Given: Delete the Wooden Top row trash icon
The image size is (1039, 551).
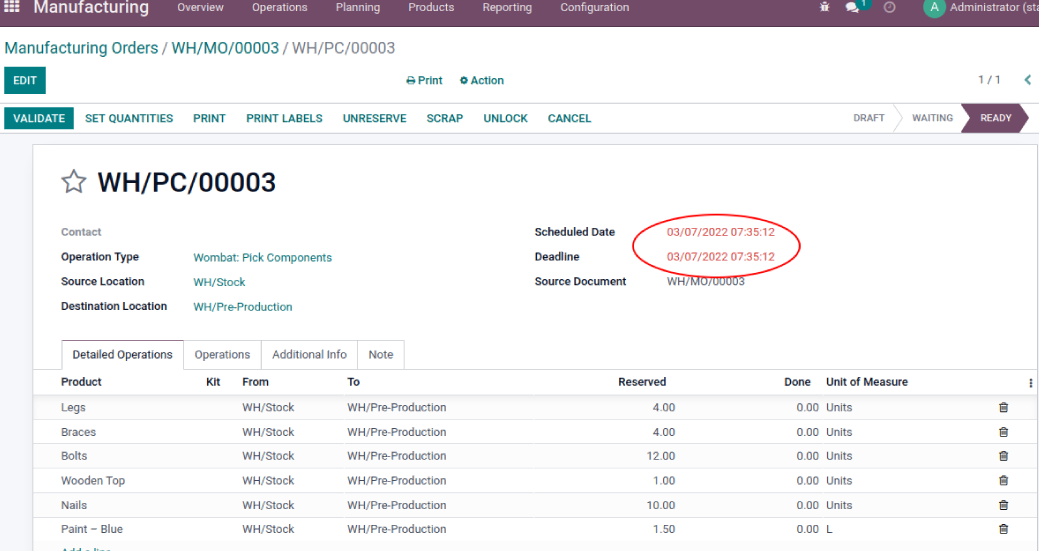Looking at the screenshot, I should click(1003, 480).
